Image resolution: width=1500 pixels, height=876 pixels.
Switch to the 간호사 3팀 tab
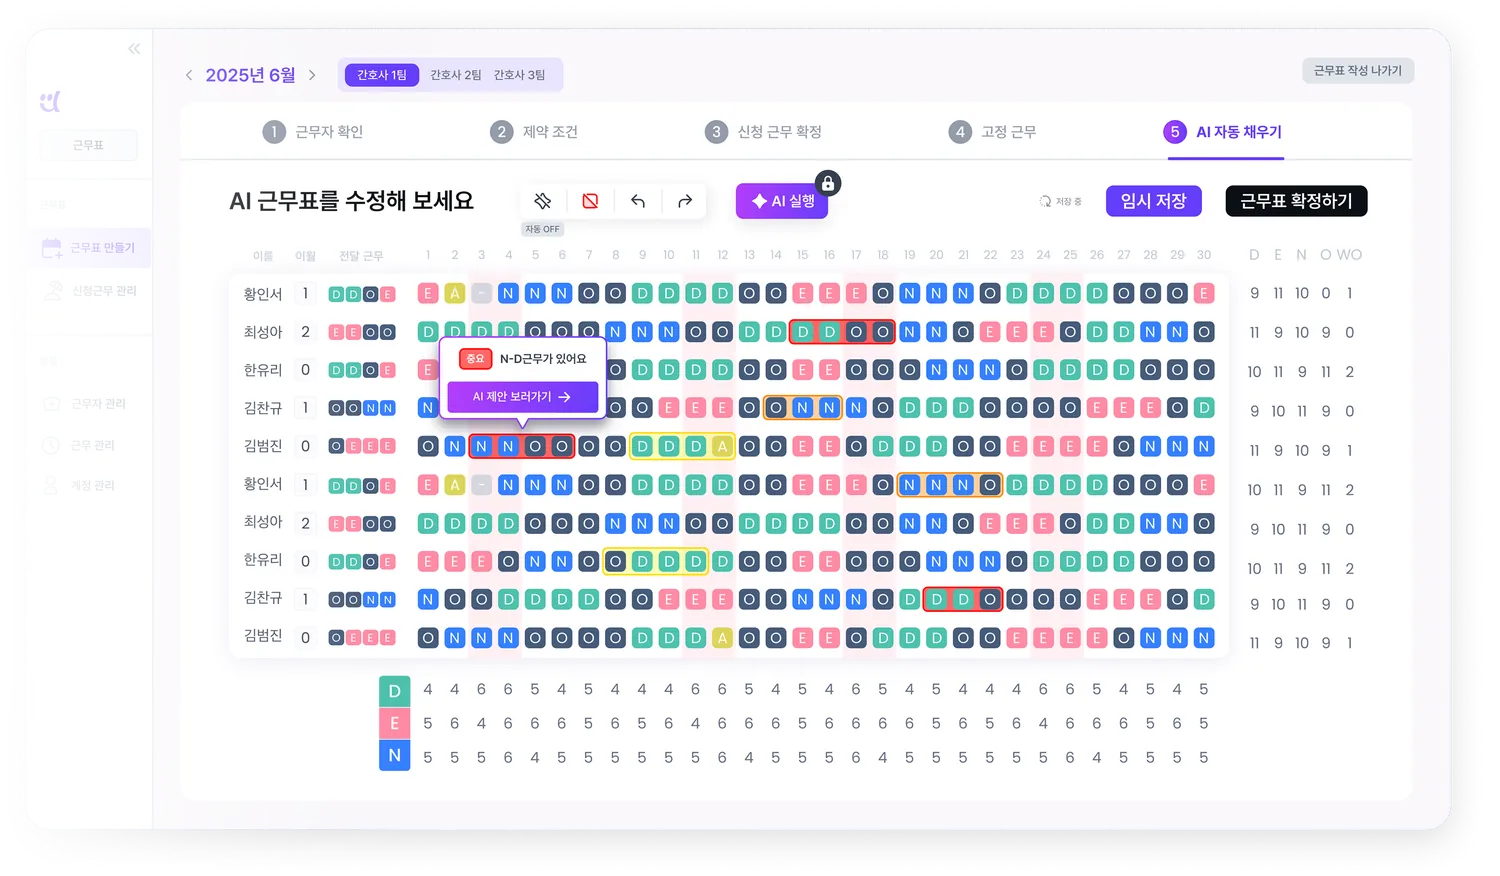tap(519, 75)
